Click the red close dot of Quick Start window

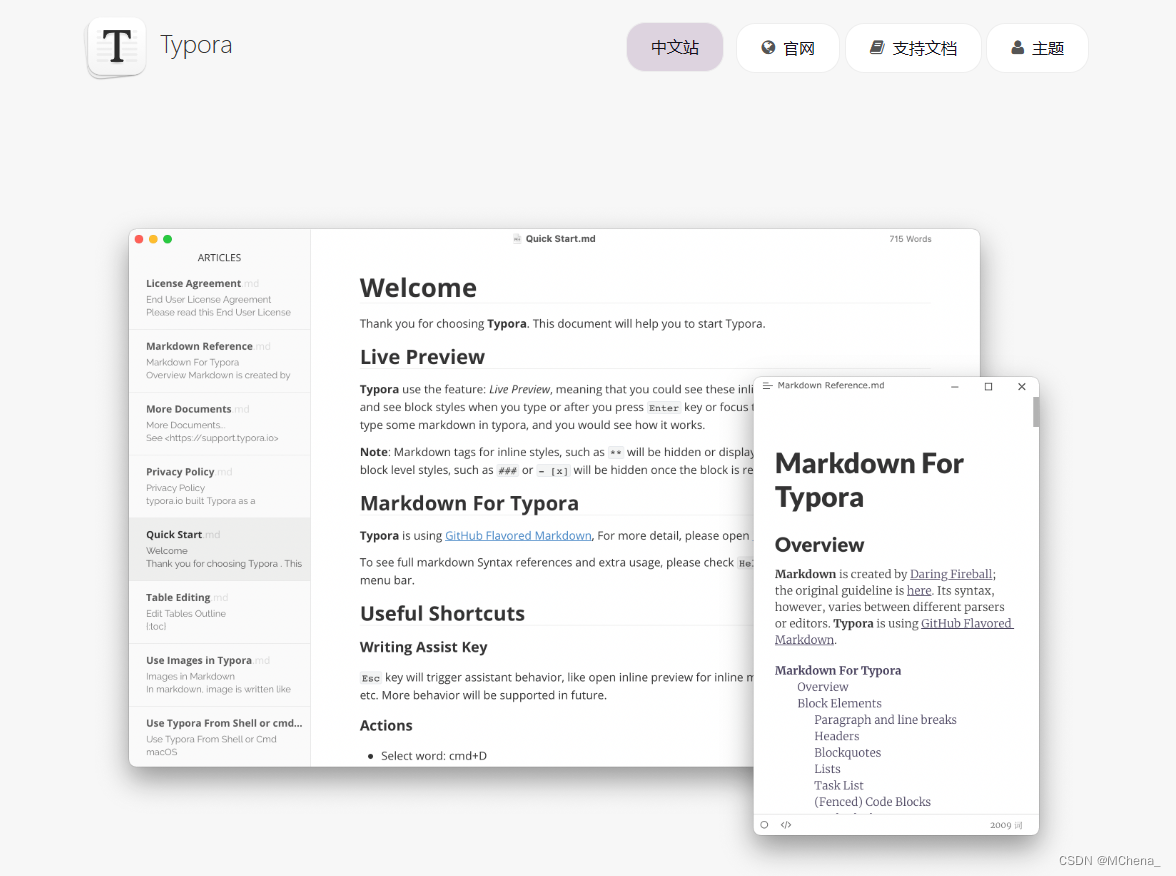tap(139, 239)
